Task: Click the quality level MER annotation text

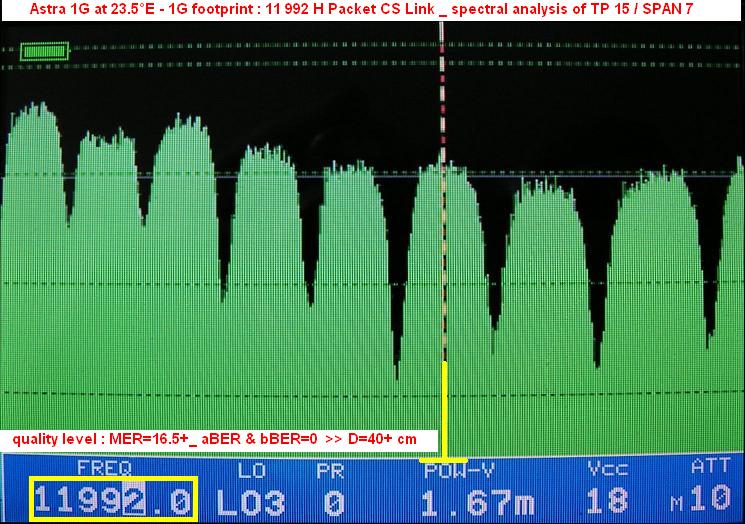Action: click(x=218, y=439)
